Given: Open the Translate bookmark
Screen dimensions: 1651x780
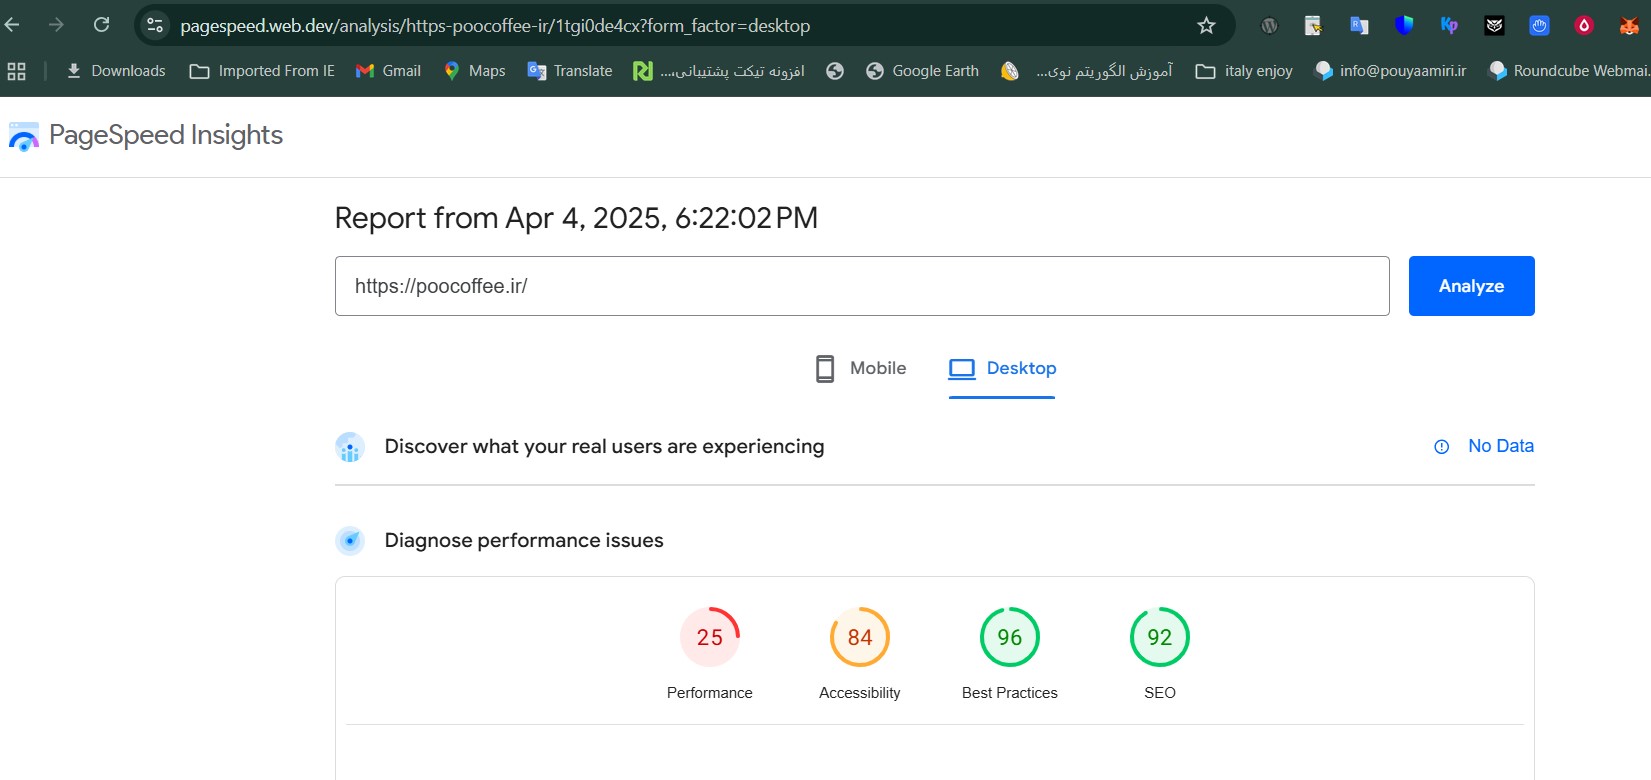Looking at the screenshot, I should tap(570, 71).
